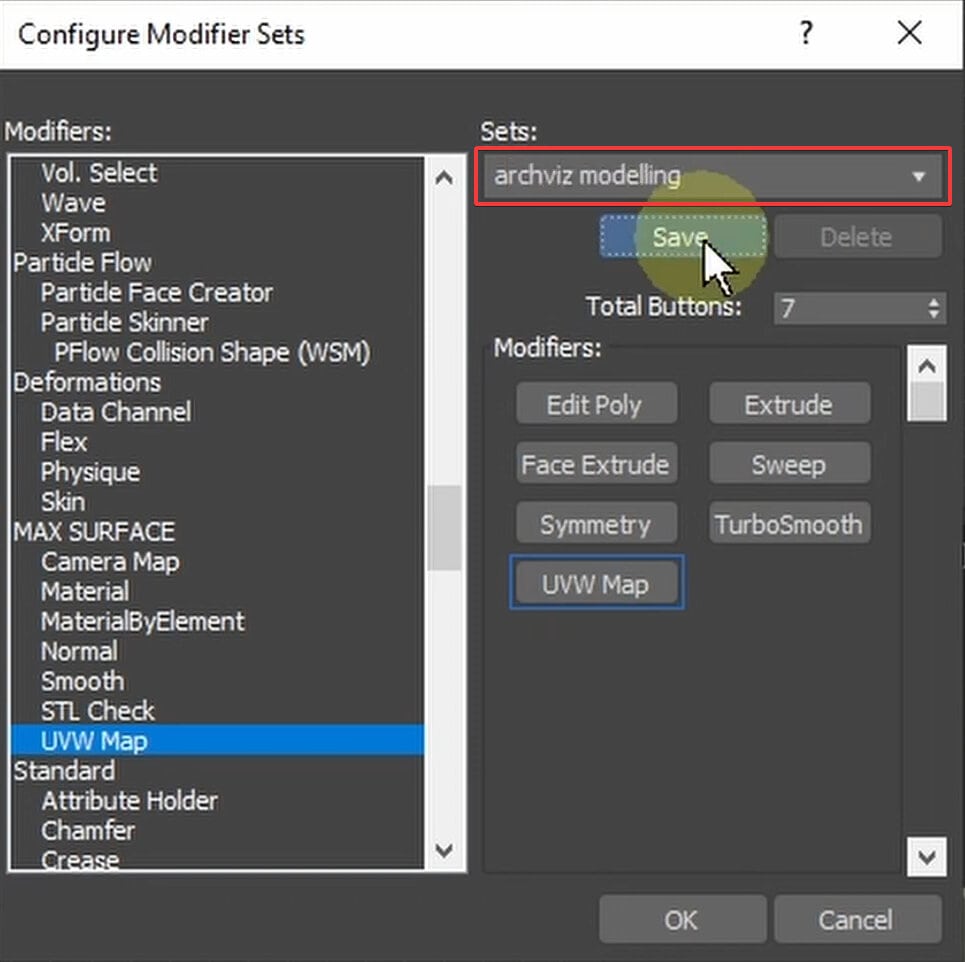Open the Sets dropdown list
The height and width of the screenshot is (962, 965).
pos(918,176)
